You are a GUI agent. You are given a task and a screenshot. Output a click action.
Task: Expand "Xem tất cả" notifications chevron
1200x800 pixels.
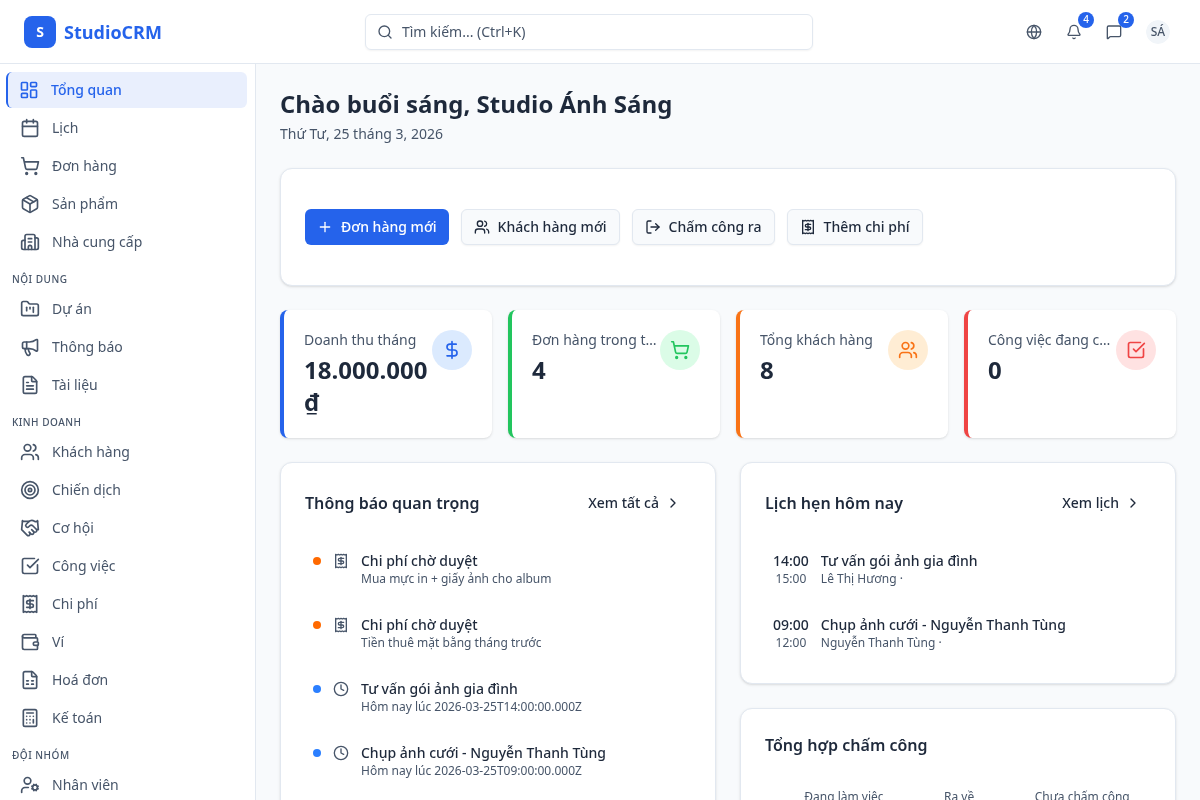click(673, 503)
